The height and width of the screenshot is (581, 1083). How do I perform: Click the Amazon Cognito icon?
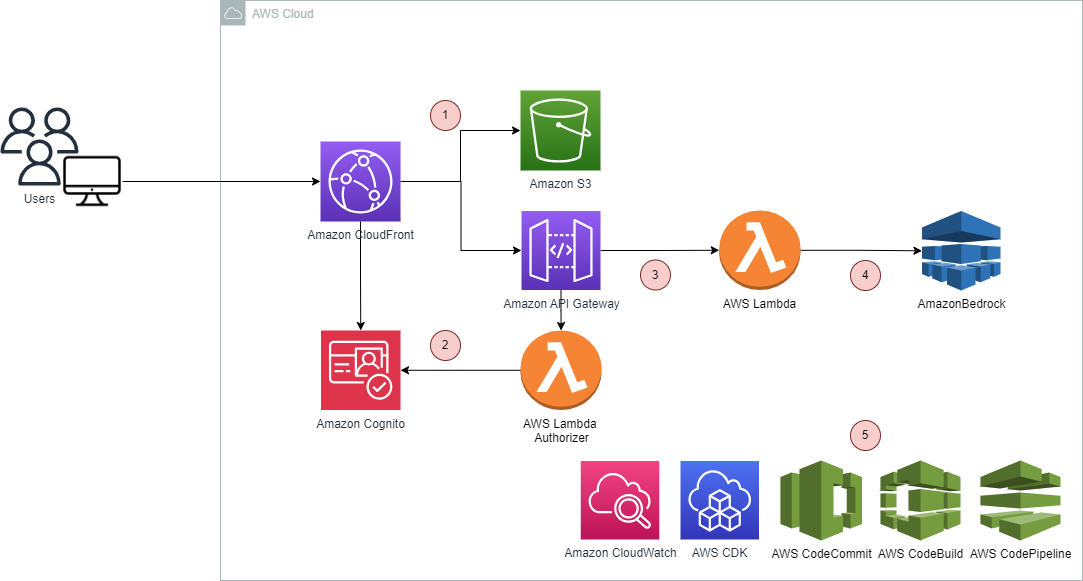(x=361, y=370)
